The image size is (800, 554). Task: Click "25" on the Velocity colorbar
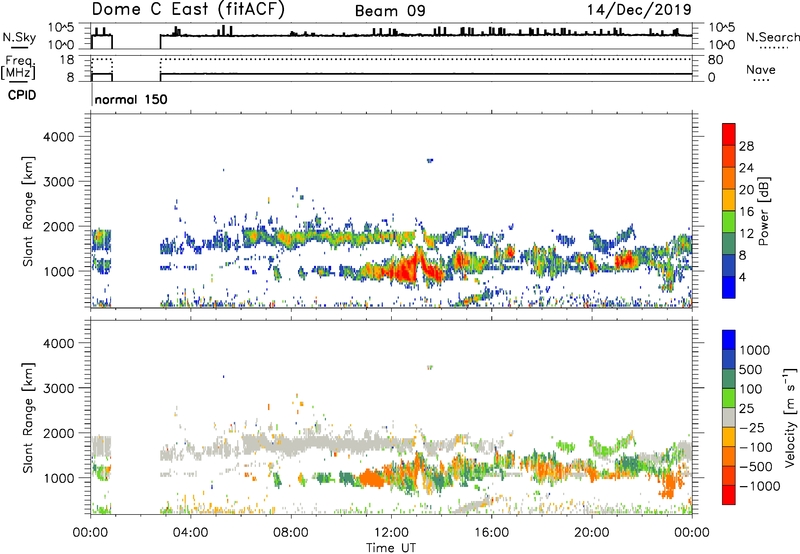[747, 409]
